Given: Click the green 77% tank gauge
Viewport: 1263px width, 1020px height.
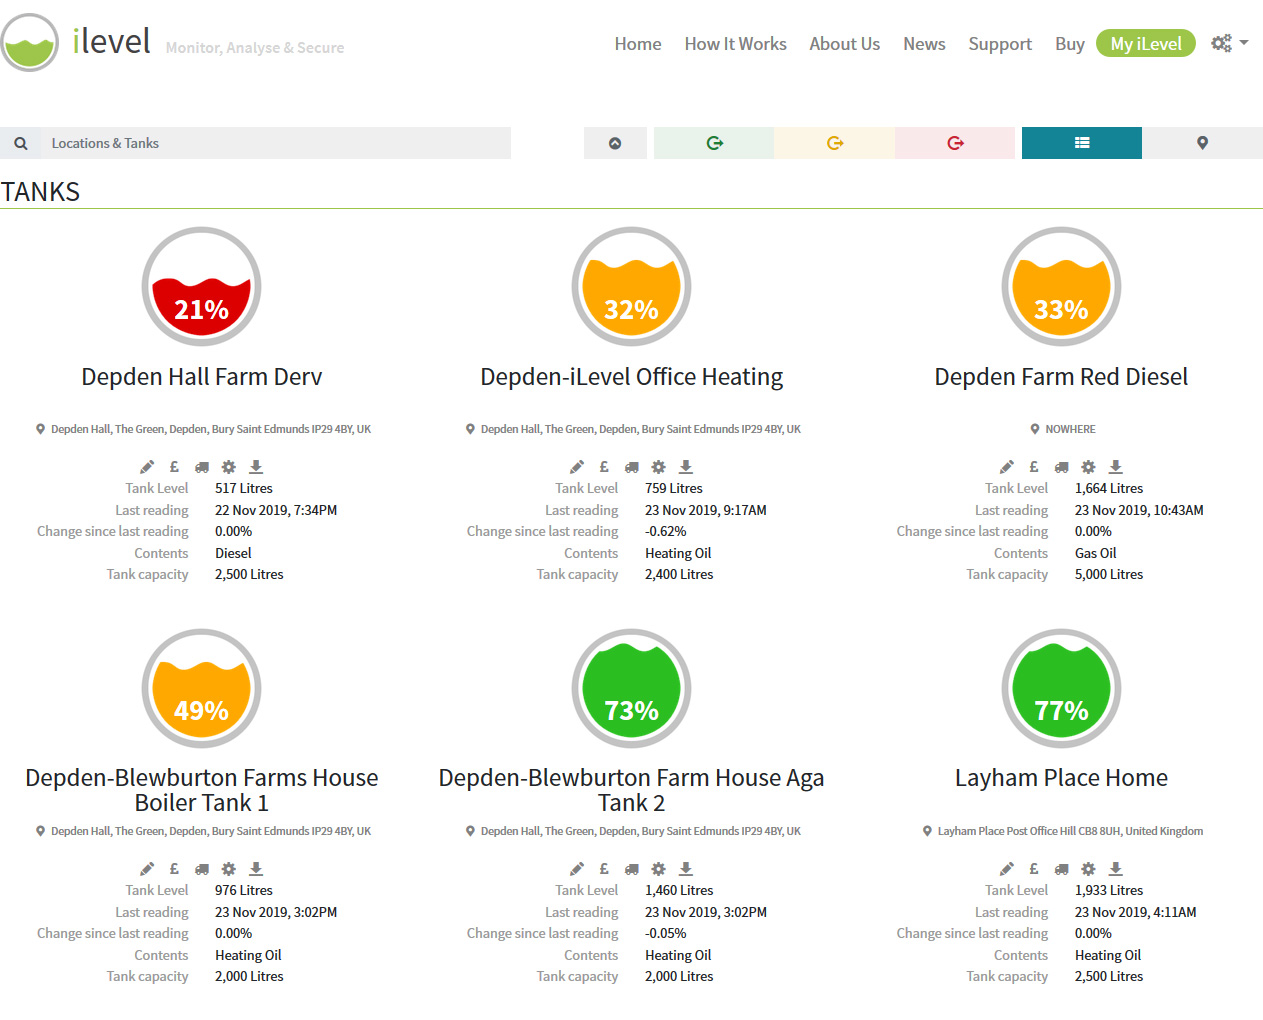Looking at the screenshot, I should [x=1061, y=689].
